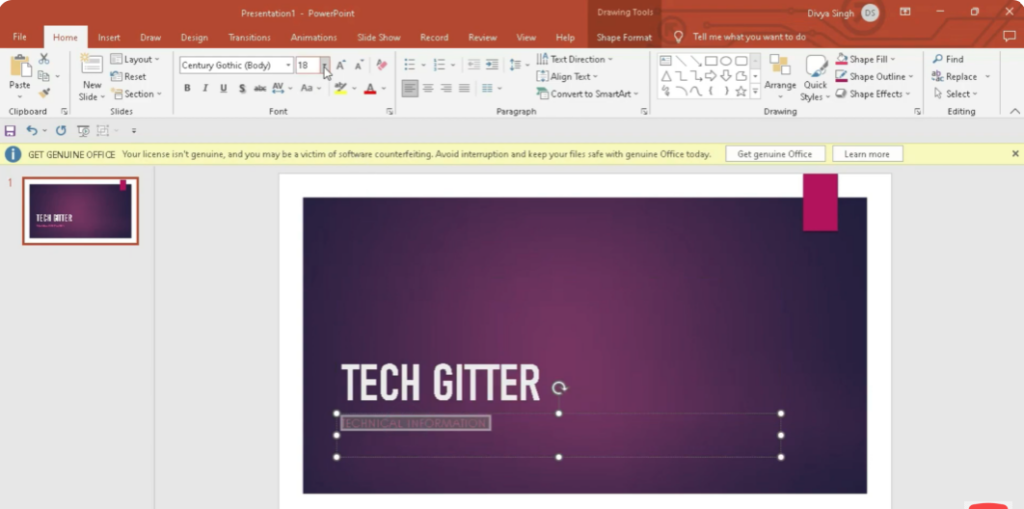Viewport: 1024px width, 509px height.
Task: Open the font name dropdown
Action: [288, 65]
